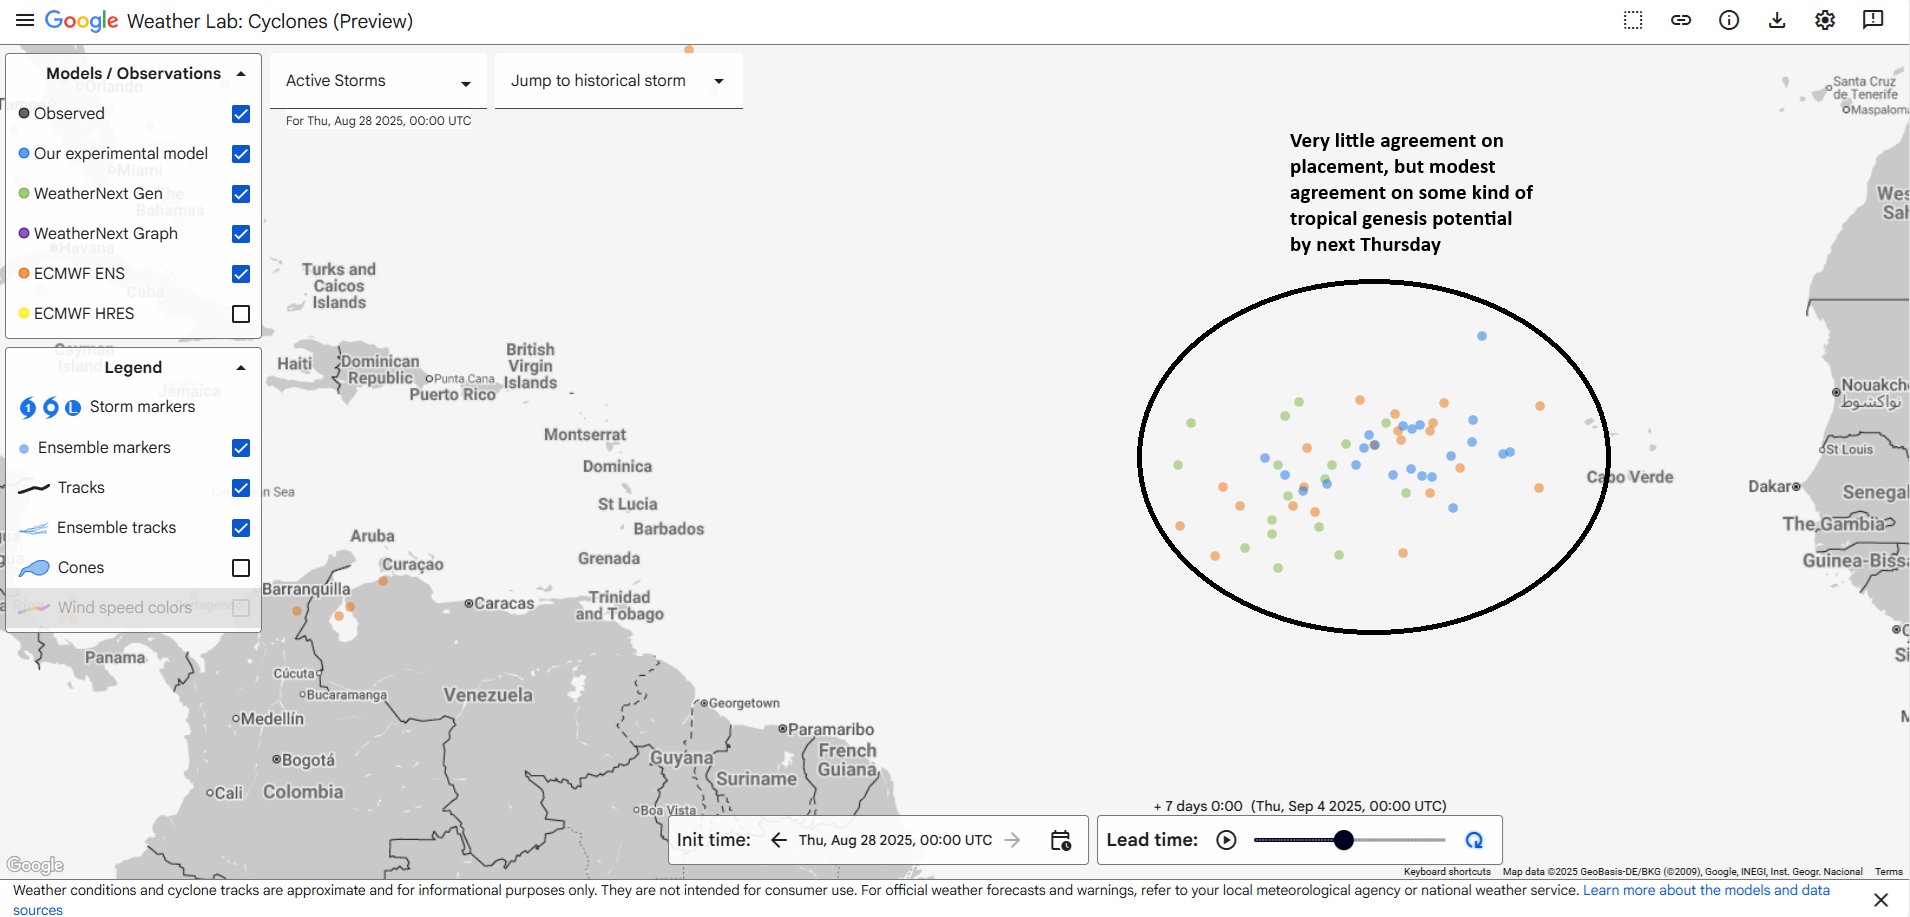This screenshot has height=917, width=1910.
Task: Uncheck Our experimental model checkbox
Action: pyautogui.click(x=241, y=154)
